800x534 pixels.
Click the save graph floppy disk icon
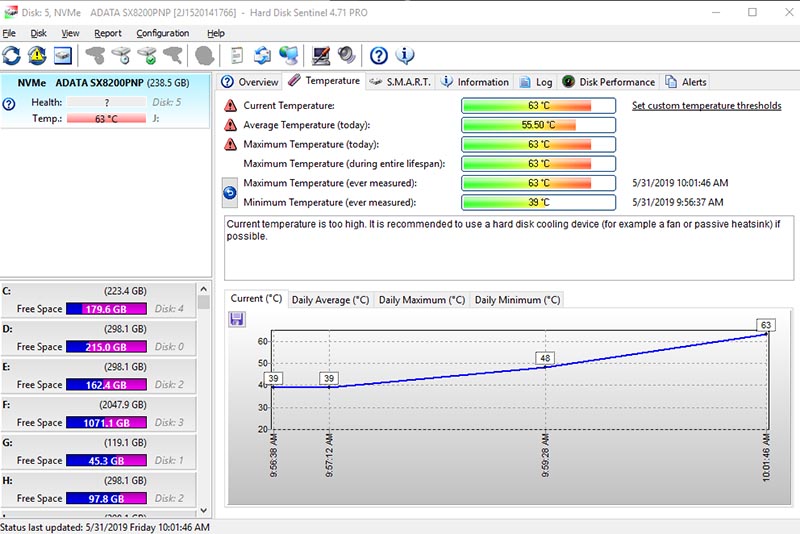[237, 319]
